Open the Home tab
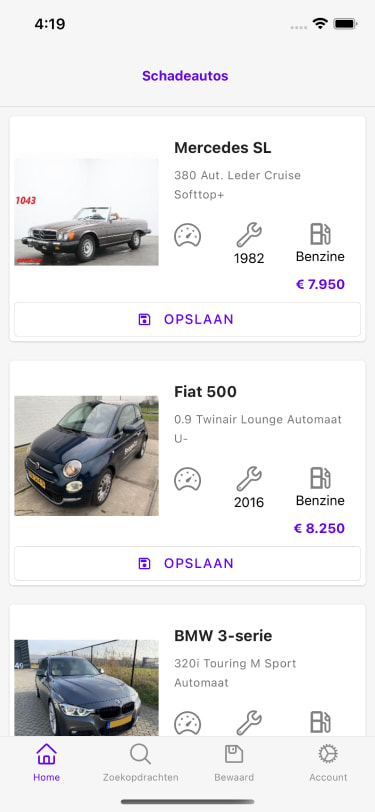Screen dimensions: 375x812 pyautogui.click(x=47, y=762)
